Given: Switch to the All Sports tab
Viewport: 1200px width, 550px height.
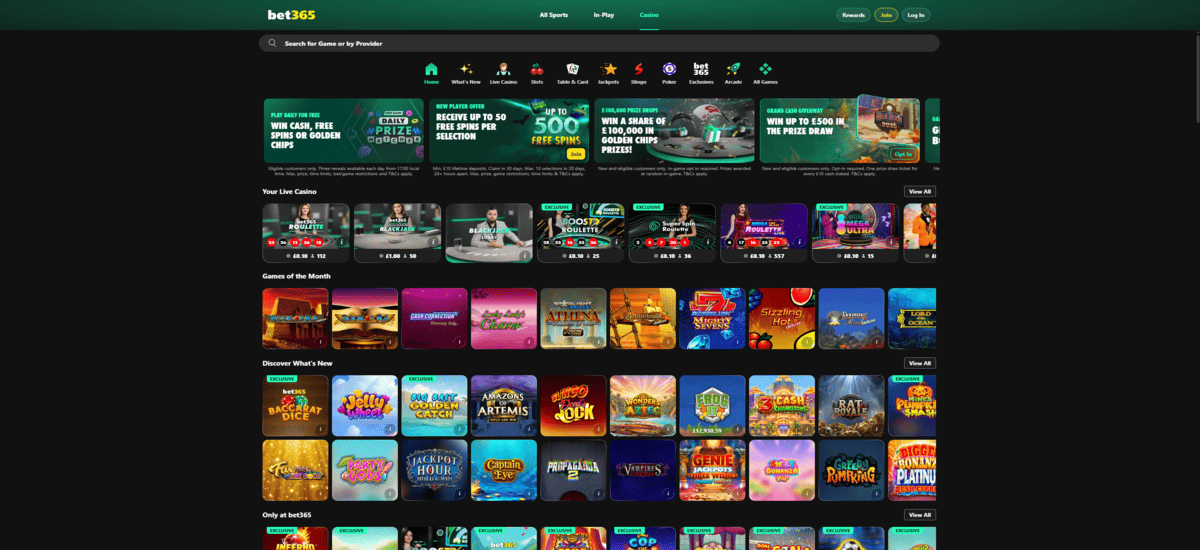Looking at the screenshot, I should pyautogui.click(x=553, y=15).
